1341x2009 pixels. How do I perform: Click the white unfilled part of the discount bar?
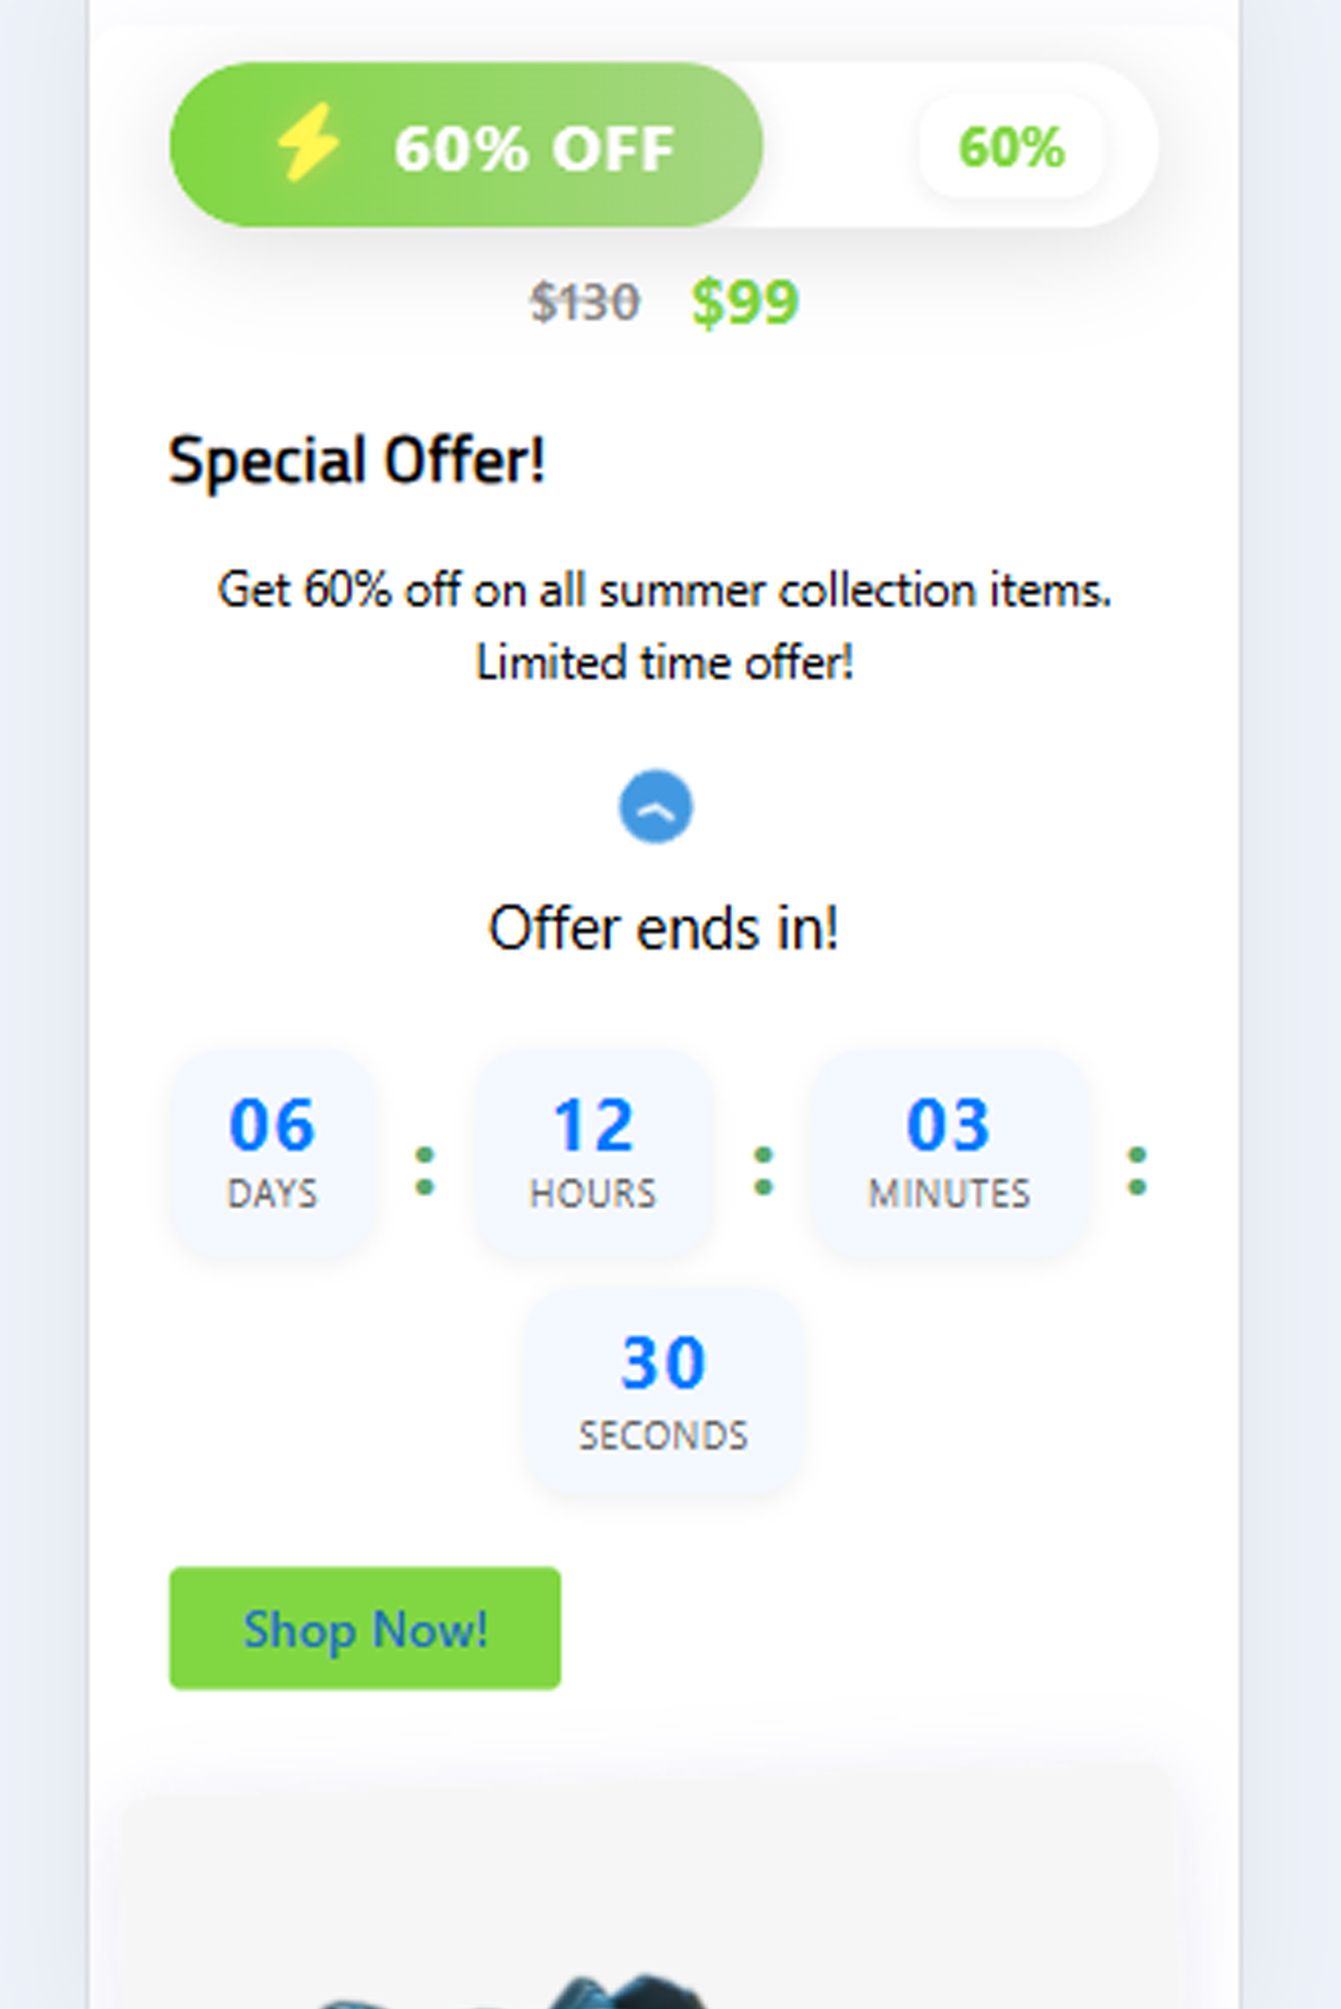[x=840, y=145]
